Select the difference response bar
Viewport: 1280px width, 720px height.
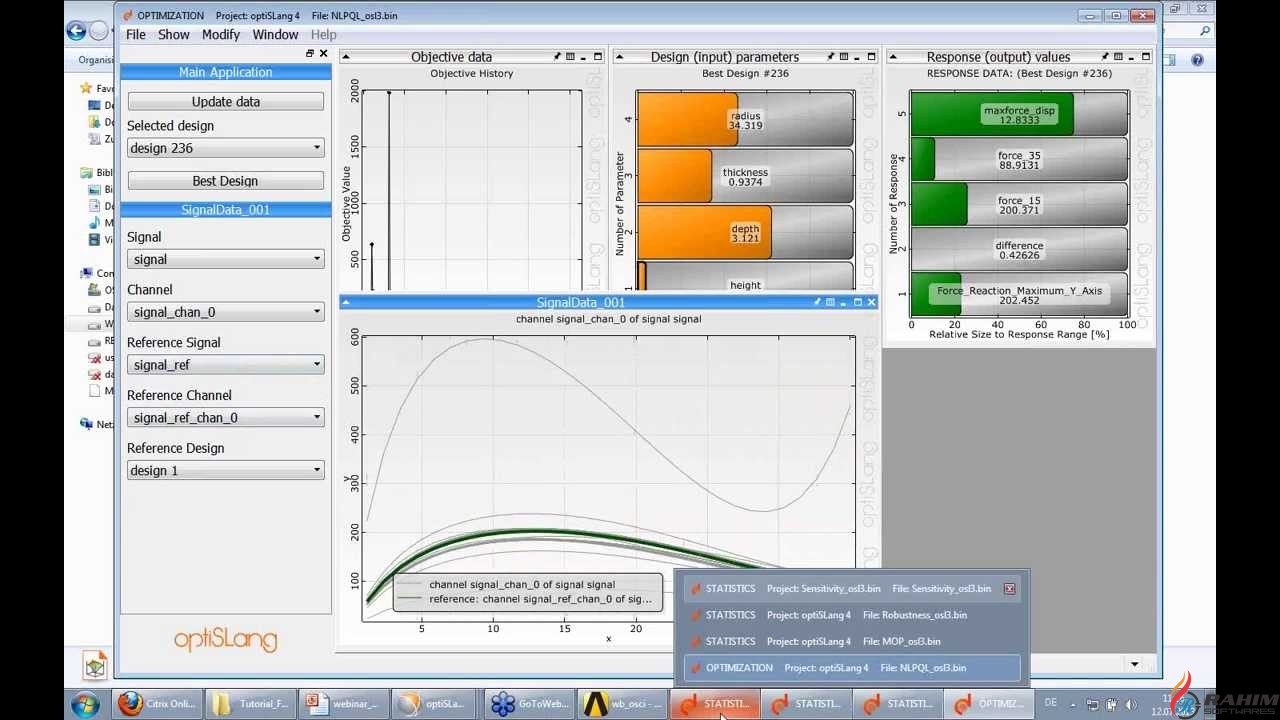[x=1019, y=250]
